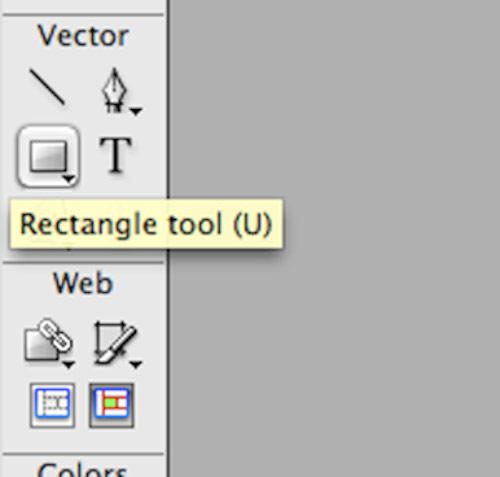
Task: Choose the Rectangle tool
Action: [49, 156]
